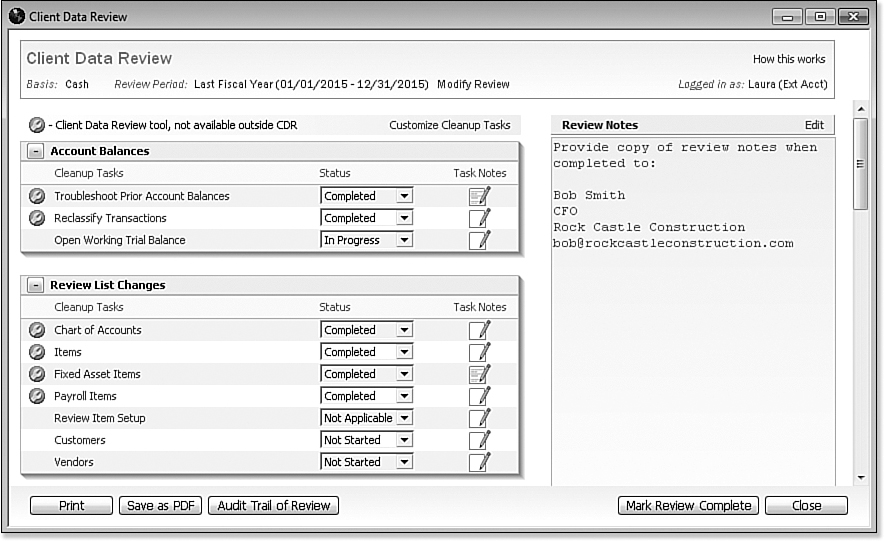Click CDR tool icon beside Payroll Items
884x541 pixels.
pyautogui.click(x=37, y=396)
